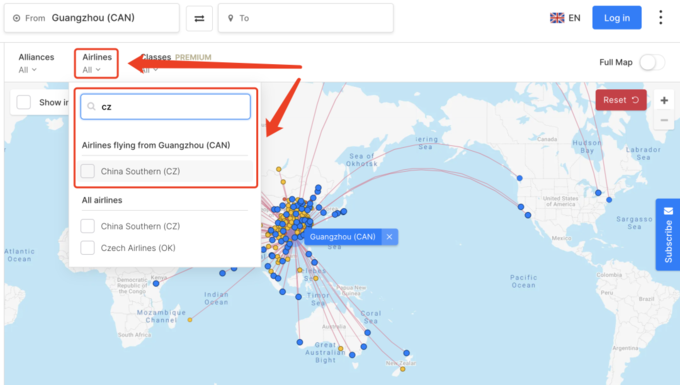Open the Subscribe side tab
Screen dimensions: 680x385
pyautogui.click(x=668, y=235)
